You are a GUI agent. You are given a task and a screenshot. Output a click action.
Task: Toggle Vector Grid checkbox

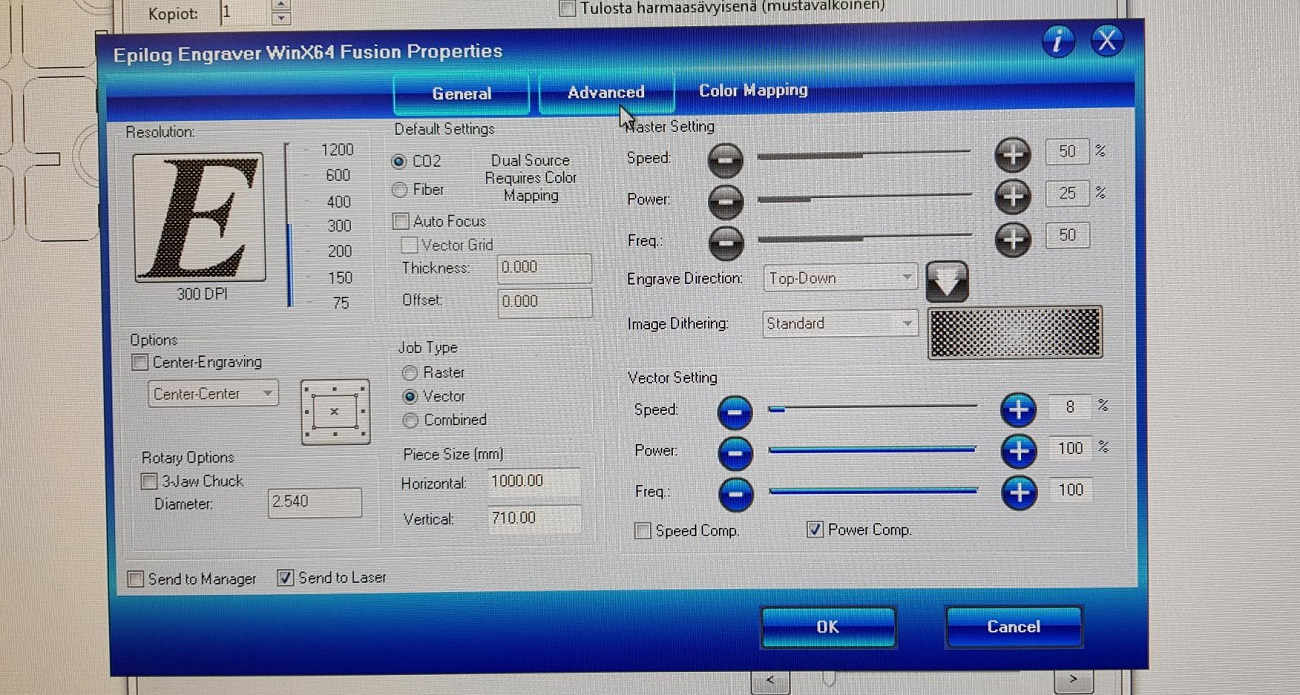pyautogui.click(x=409, y=245)
